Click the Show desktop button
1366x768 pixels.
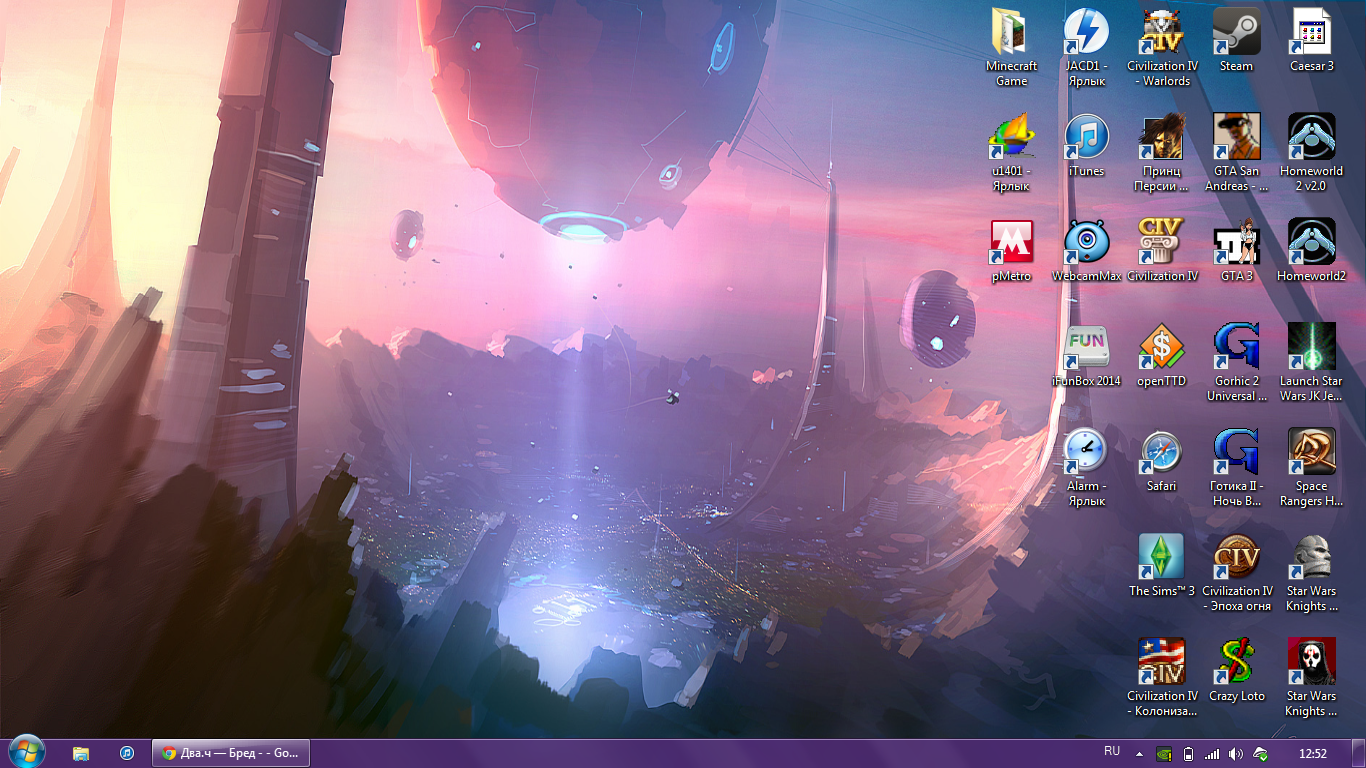(x=1358, y=753)
